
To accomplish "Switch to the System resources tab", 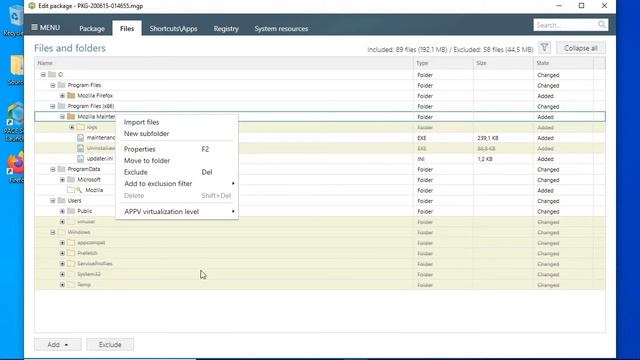I will click(x=281, y=28).
